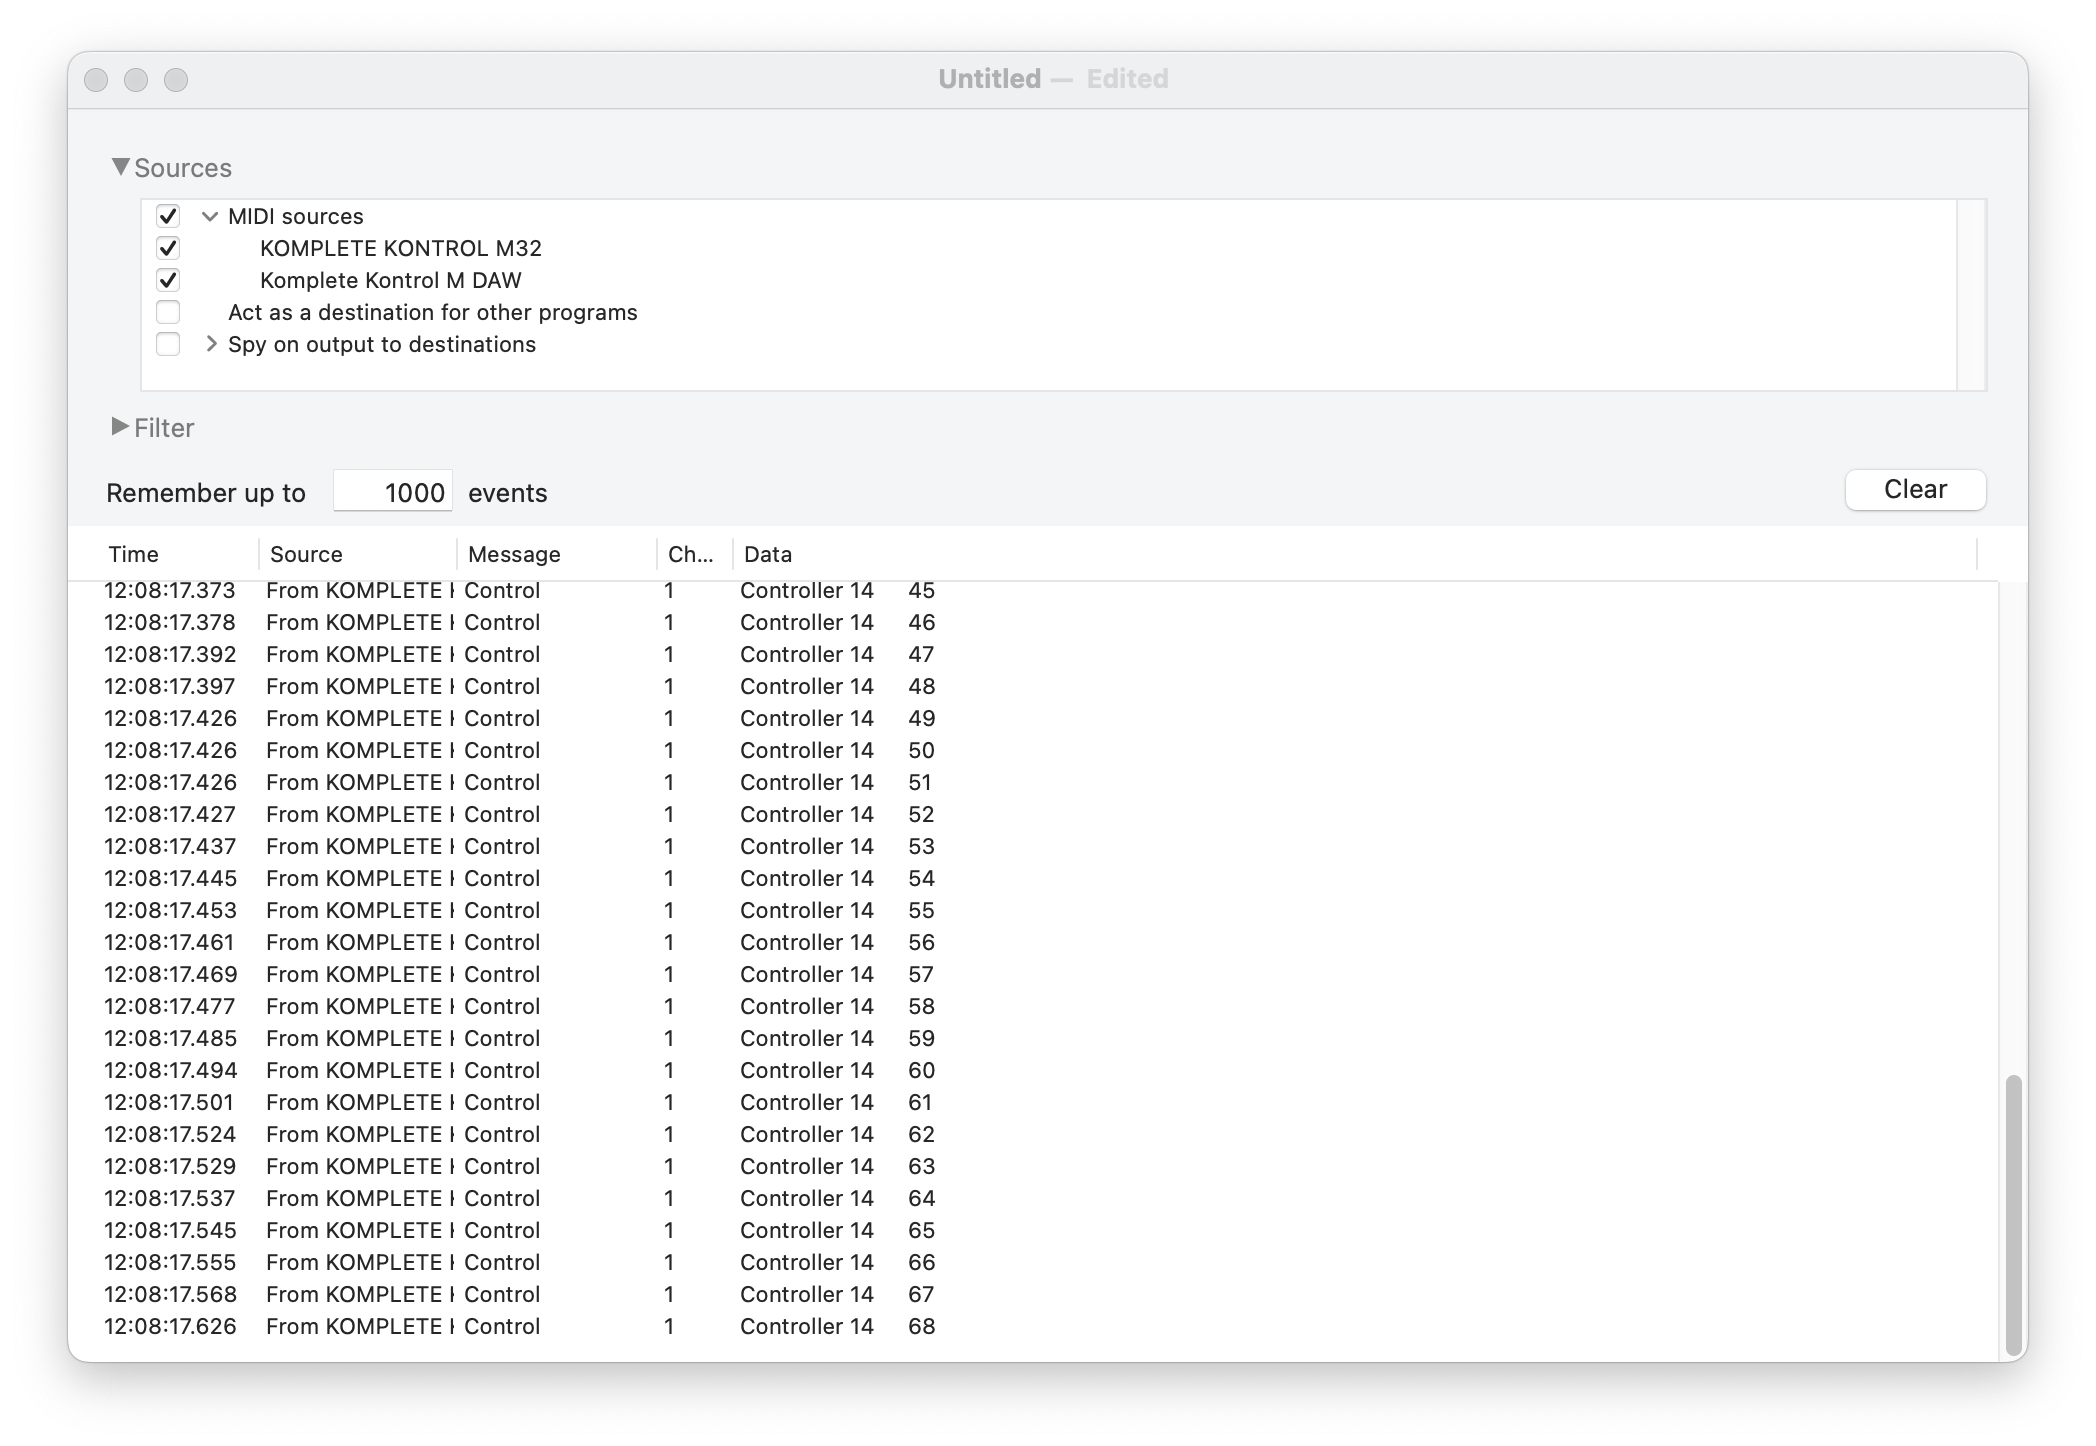This screenshot has width=2096, height=1446.
Task: Select event row at 12:08:17.529
Action: point(1033,1166)
